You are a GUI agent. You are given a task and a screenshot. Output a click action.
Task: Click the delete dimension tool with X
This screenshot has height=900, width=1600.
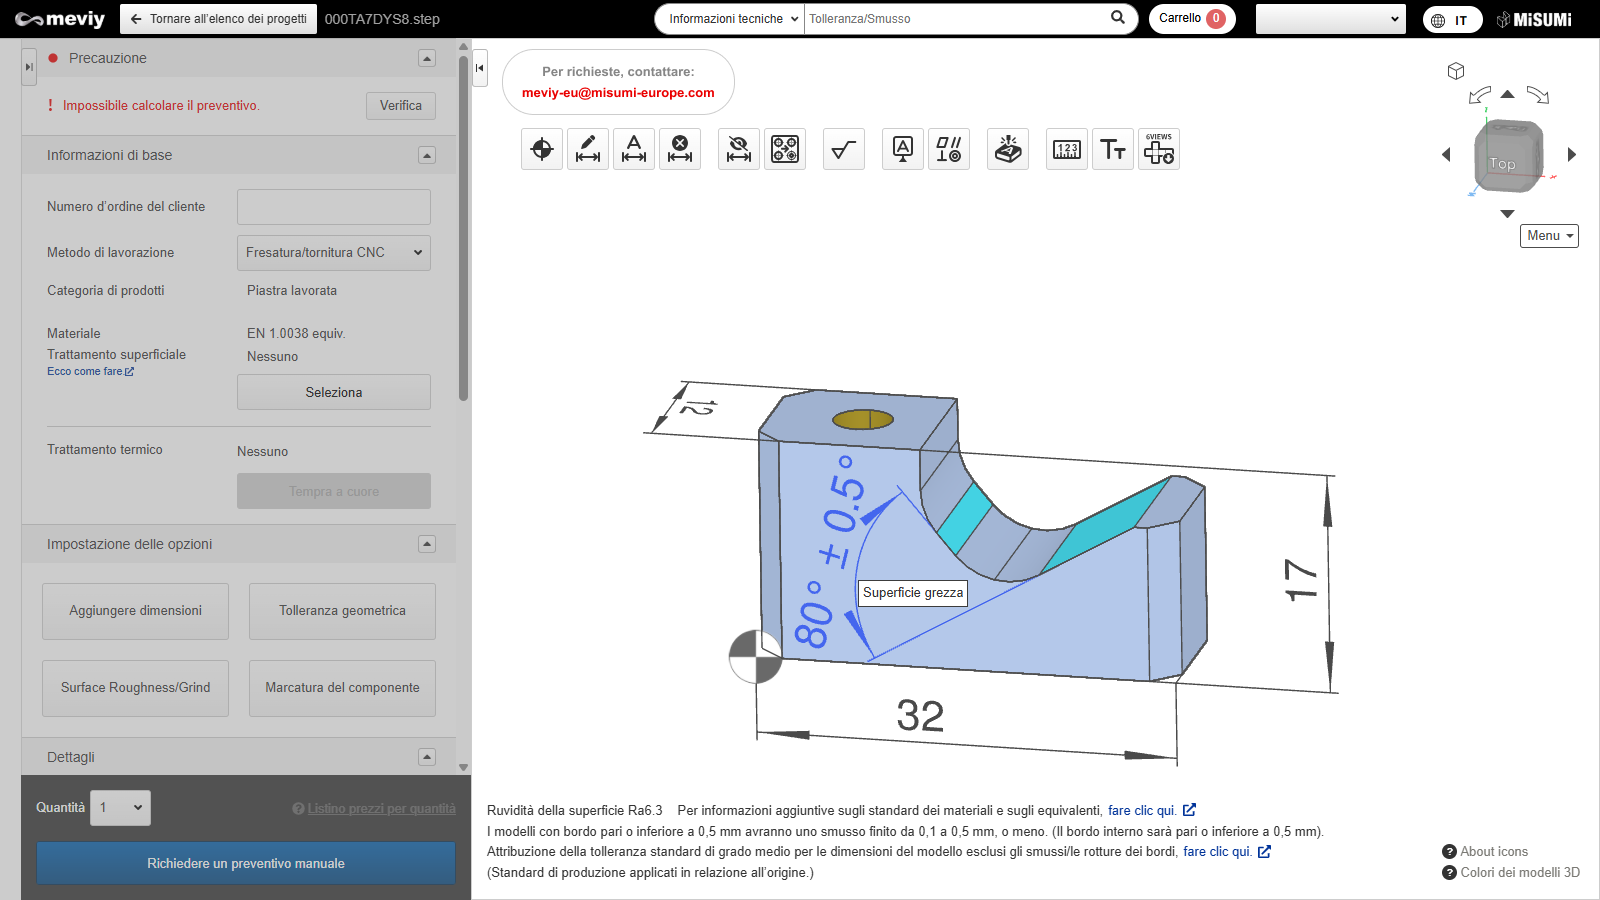click(680, 149)
